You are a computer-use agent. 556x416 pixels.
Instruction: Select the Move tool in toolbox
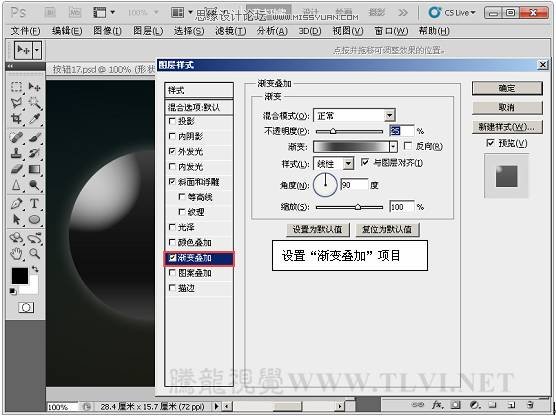point(34,87)
